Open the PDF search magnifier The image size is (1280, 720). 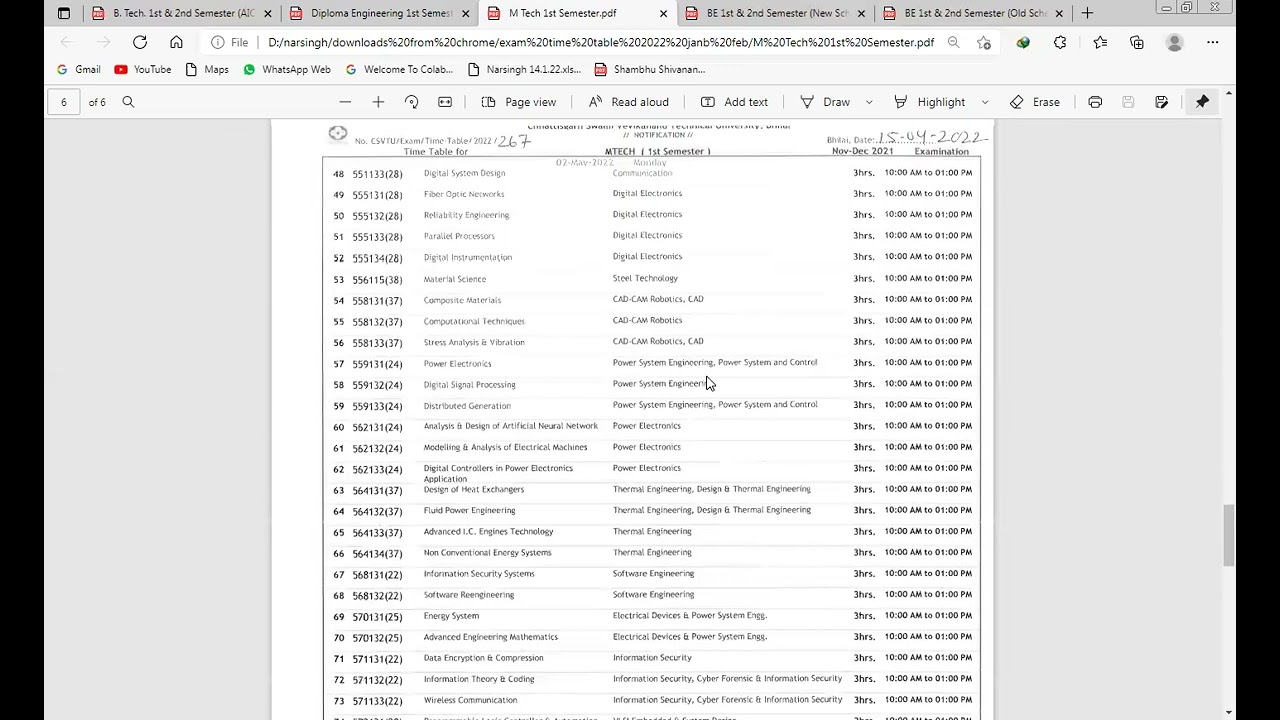click(x=128, y=102)
